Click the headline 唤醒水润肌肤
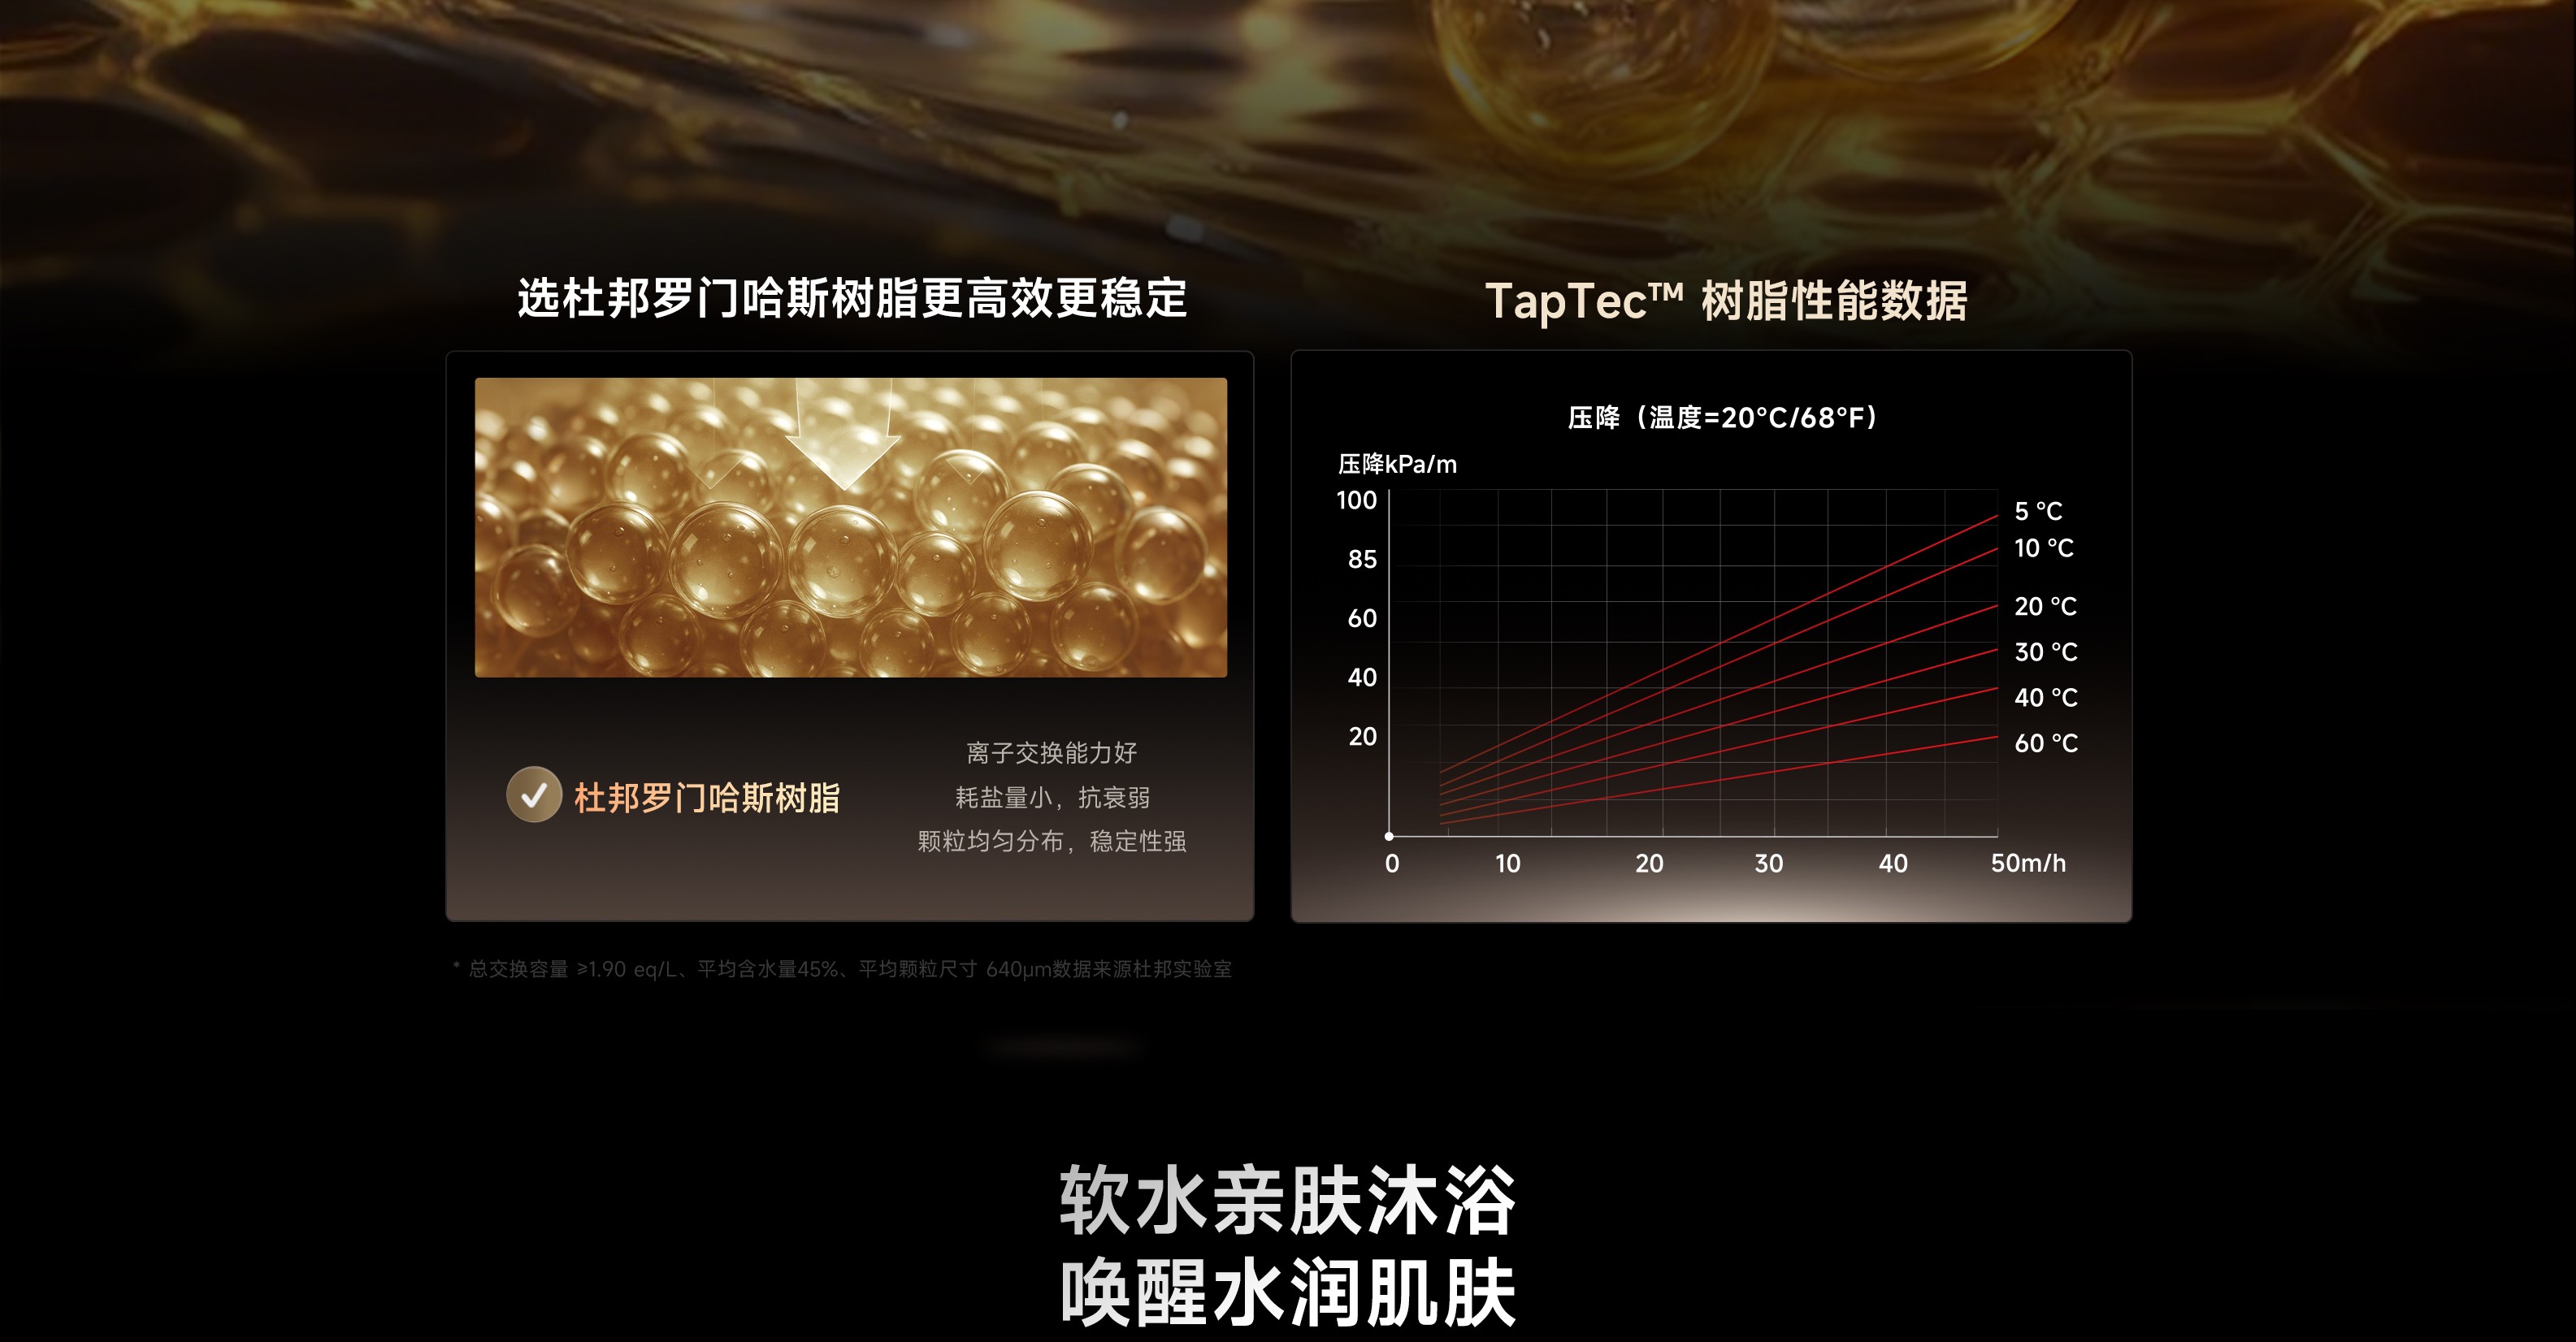 click(1288, 1293)
